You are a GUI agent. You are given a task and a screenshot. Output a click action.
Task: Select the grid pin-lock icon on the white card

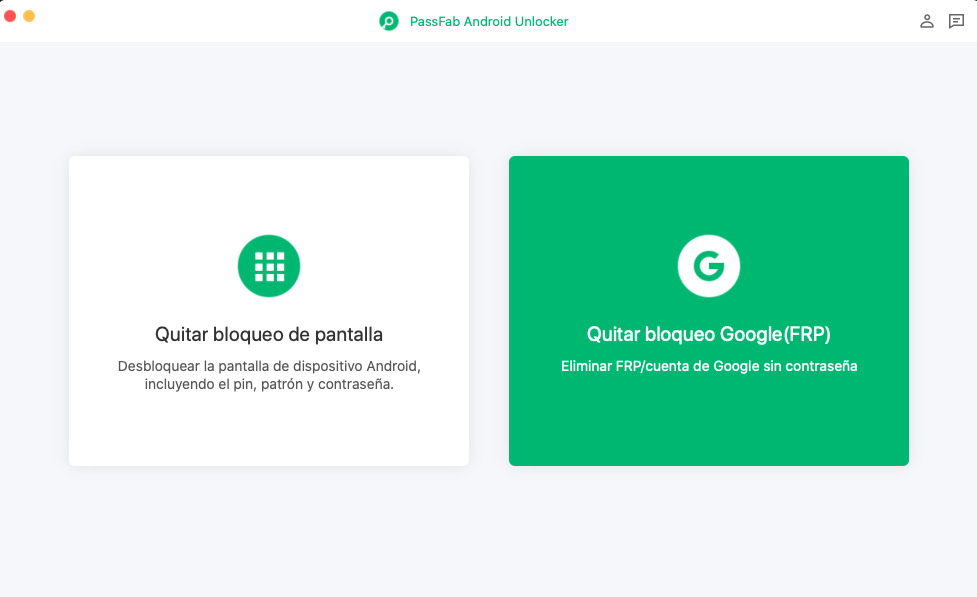coord(268,265)
